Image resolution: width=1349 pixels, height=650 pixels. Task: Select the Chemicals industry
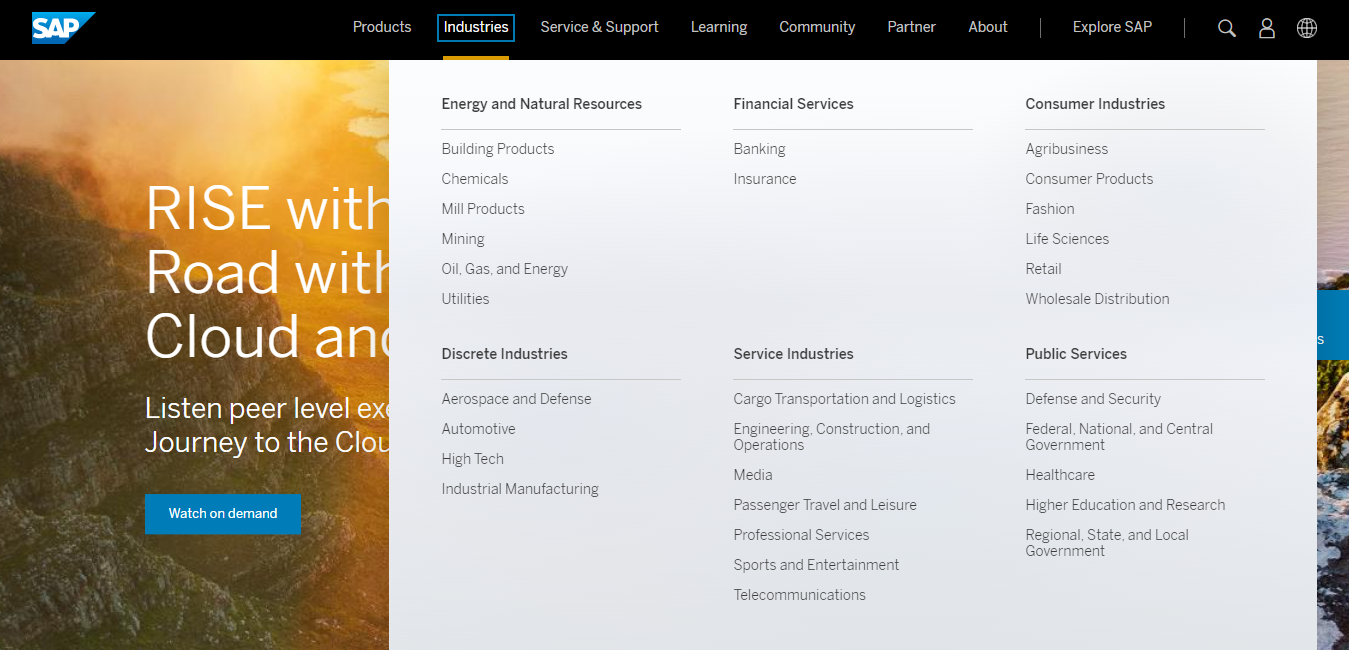[x=474, y=179]
